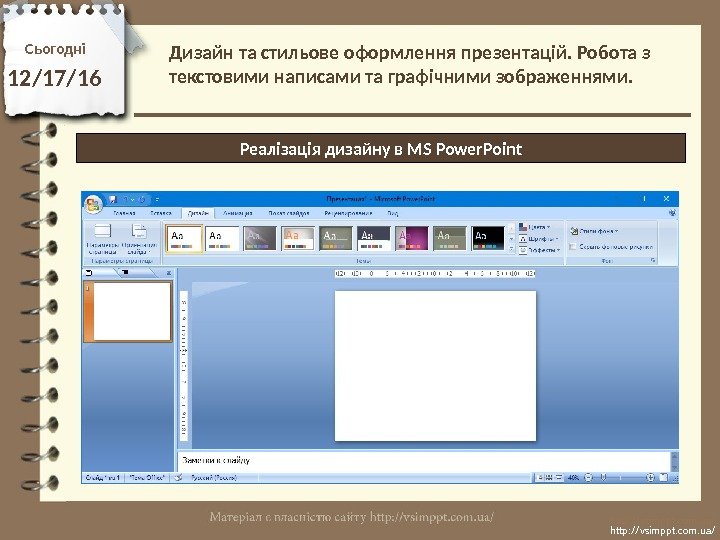The image size is (720, 540).
Task: Click the round Office button
Action: [93, 205]
